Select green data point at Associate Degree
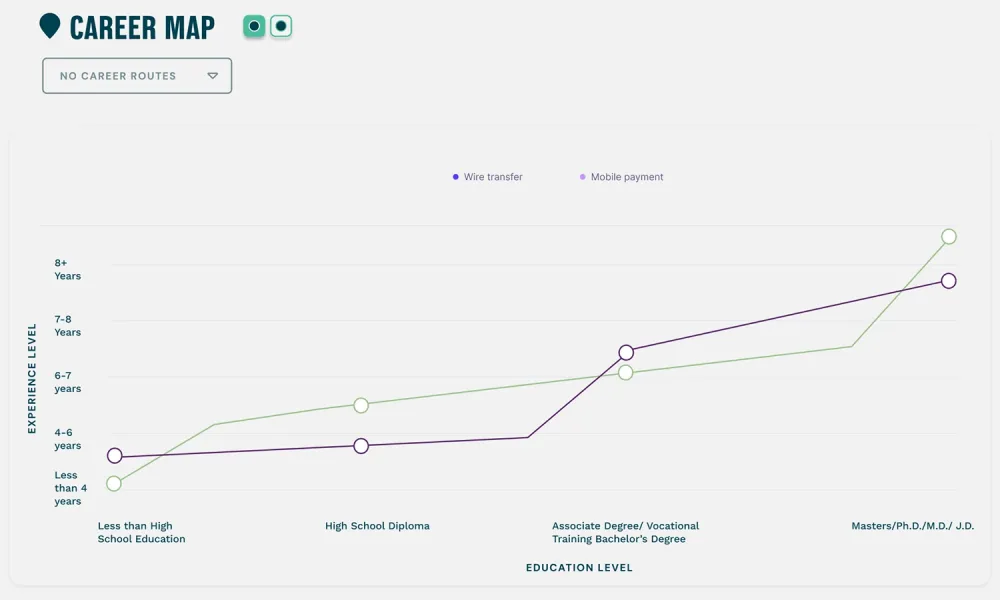The image size is (1000, 600). tap(626, 373)
